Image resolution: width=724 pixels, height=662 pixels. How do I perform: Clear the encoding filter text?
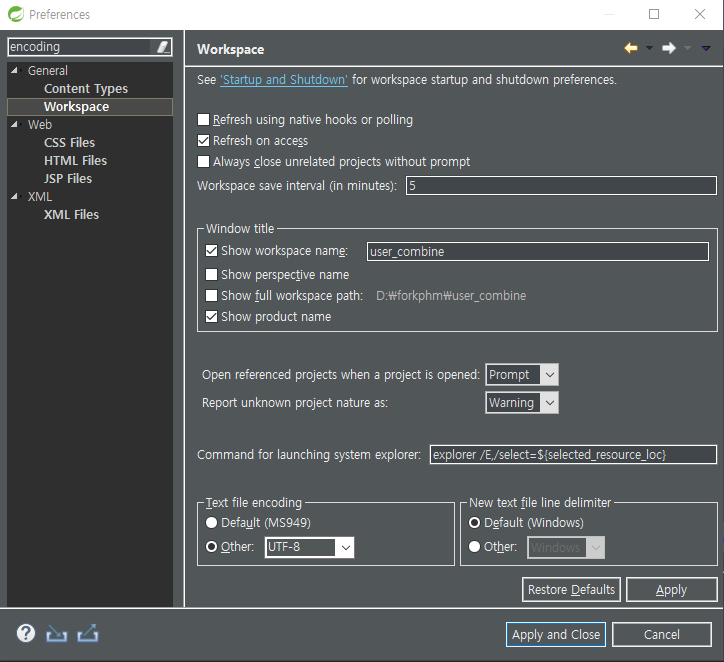click(163, 47)
